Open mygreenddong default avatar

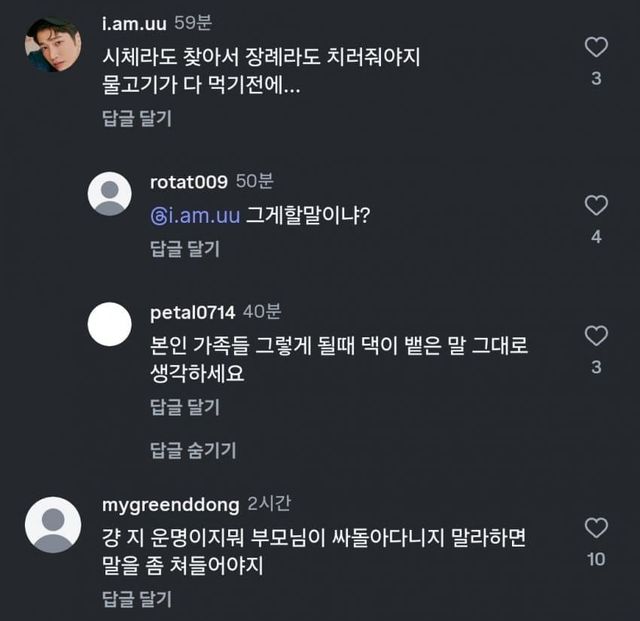[x=53, y=524]
